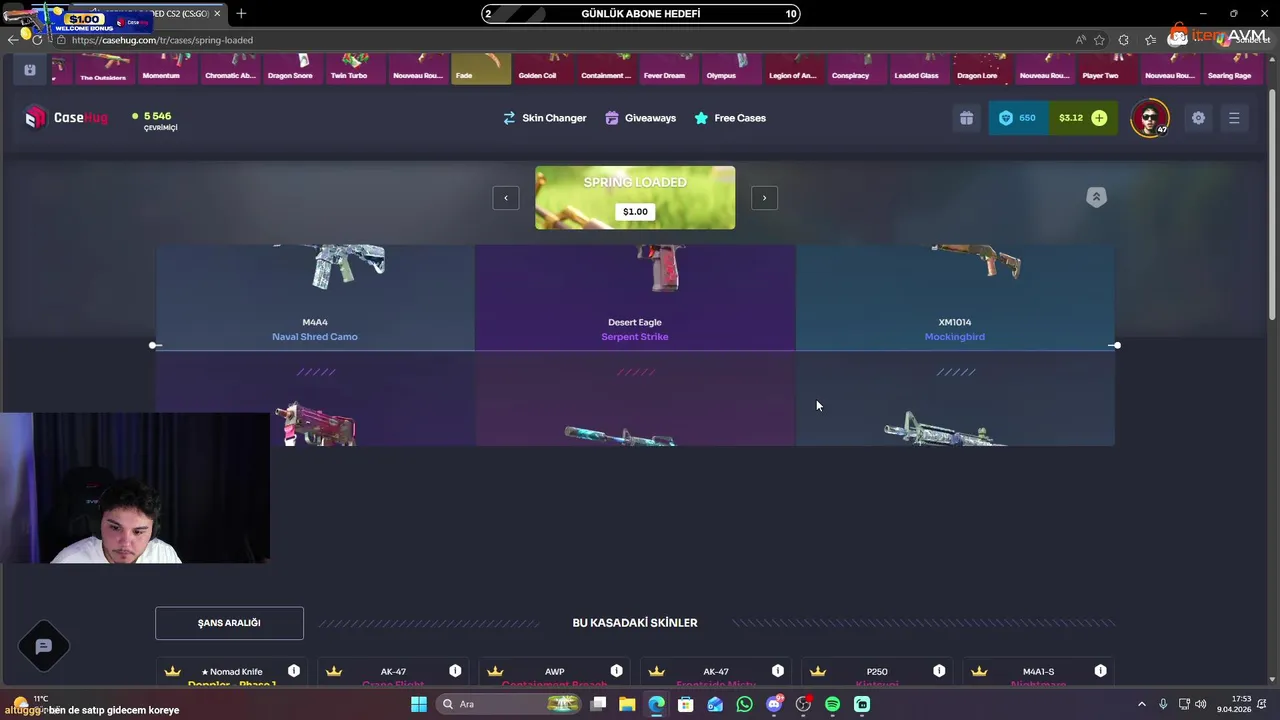Bookmark page with the star icon

(x=1100, y=40)
